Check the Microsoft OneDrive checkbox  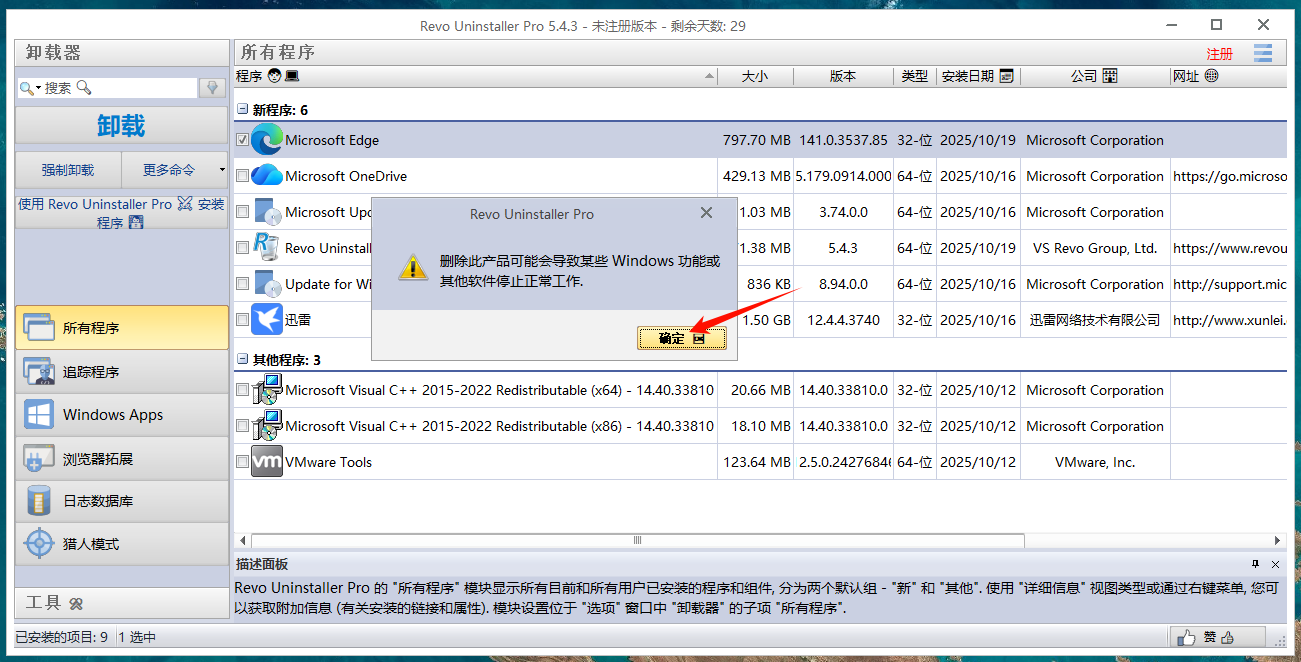pyautogui.click(x=242, y=176)
